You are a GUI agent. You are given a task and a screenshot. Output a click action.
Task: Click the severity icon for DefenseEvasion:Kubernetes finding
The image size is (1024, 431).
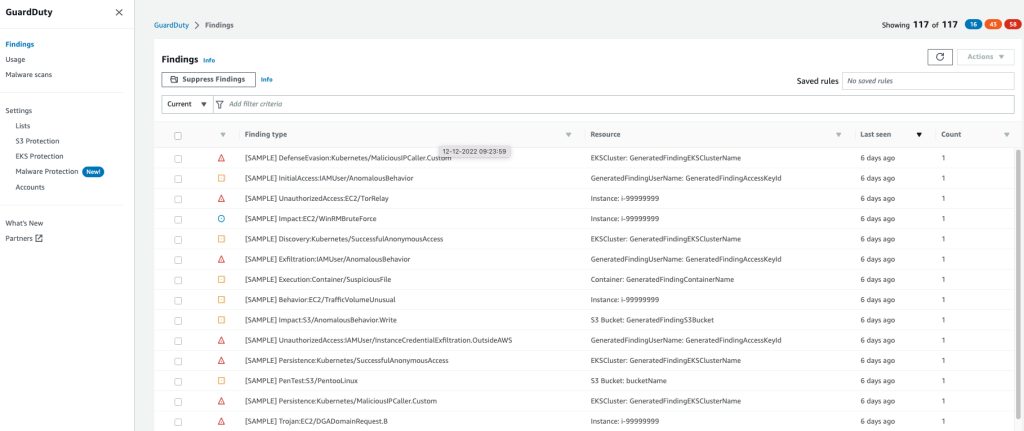click(x=221, y=158)
